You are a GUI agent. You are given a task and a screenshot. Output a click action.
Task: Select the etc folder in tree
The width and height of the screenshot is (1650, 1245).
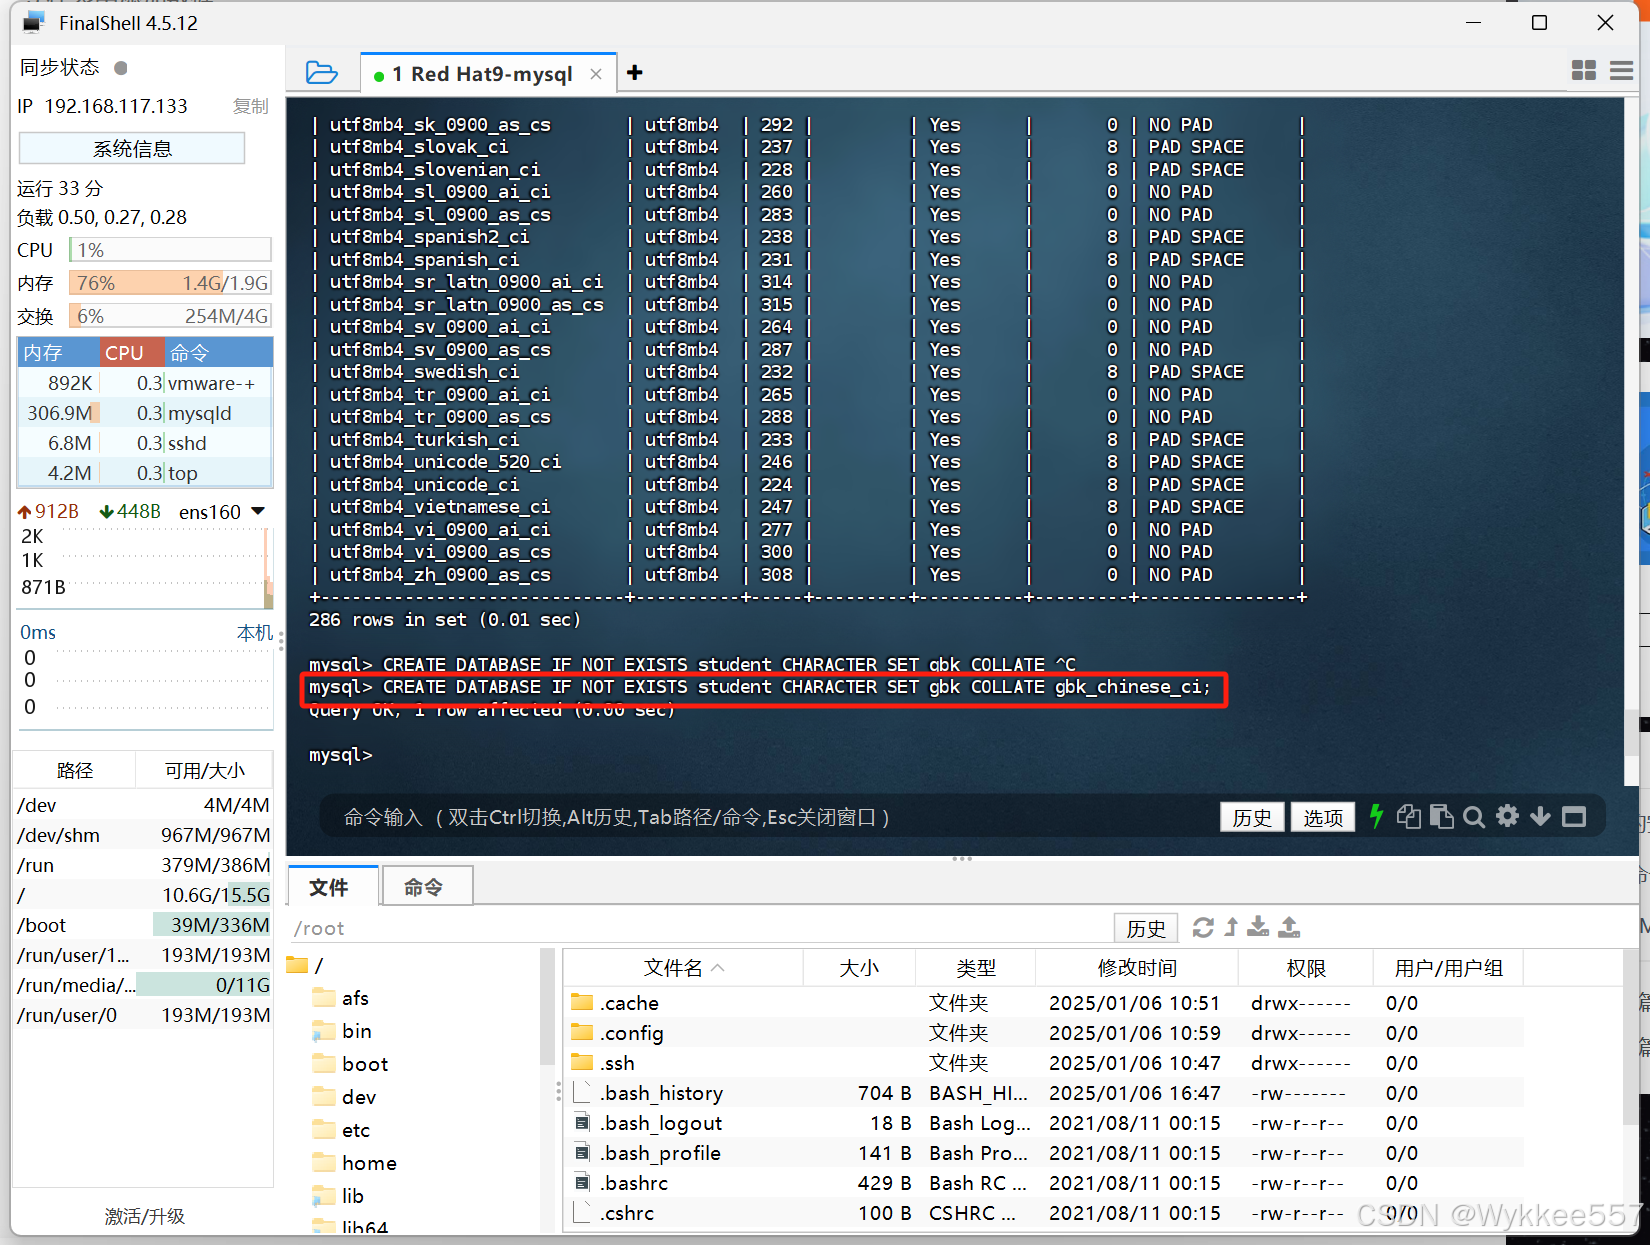341,1130
